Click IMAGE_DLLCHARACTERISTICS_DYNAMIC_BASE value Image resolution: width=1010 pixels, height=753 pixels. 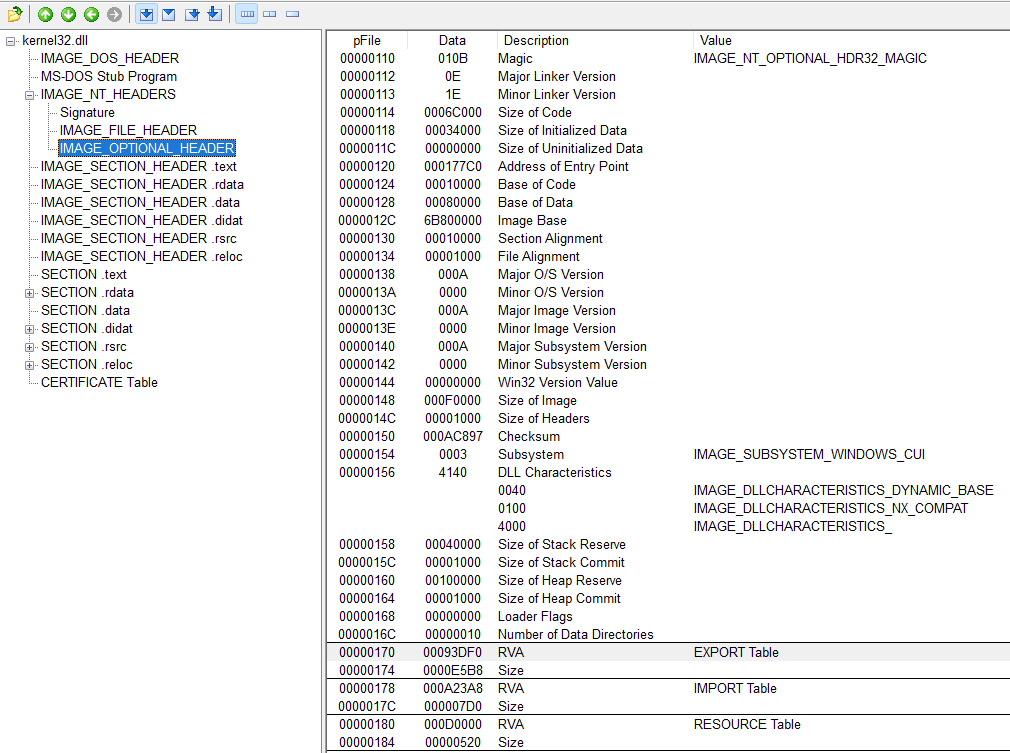pyautogui.click(x=844, y=491)
